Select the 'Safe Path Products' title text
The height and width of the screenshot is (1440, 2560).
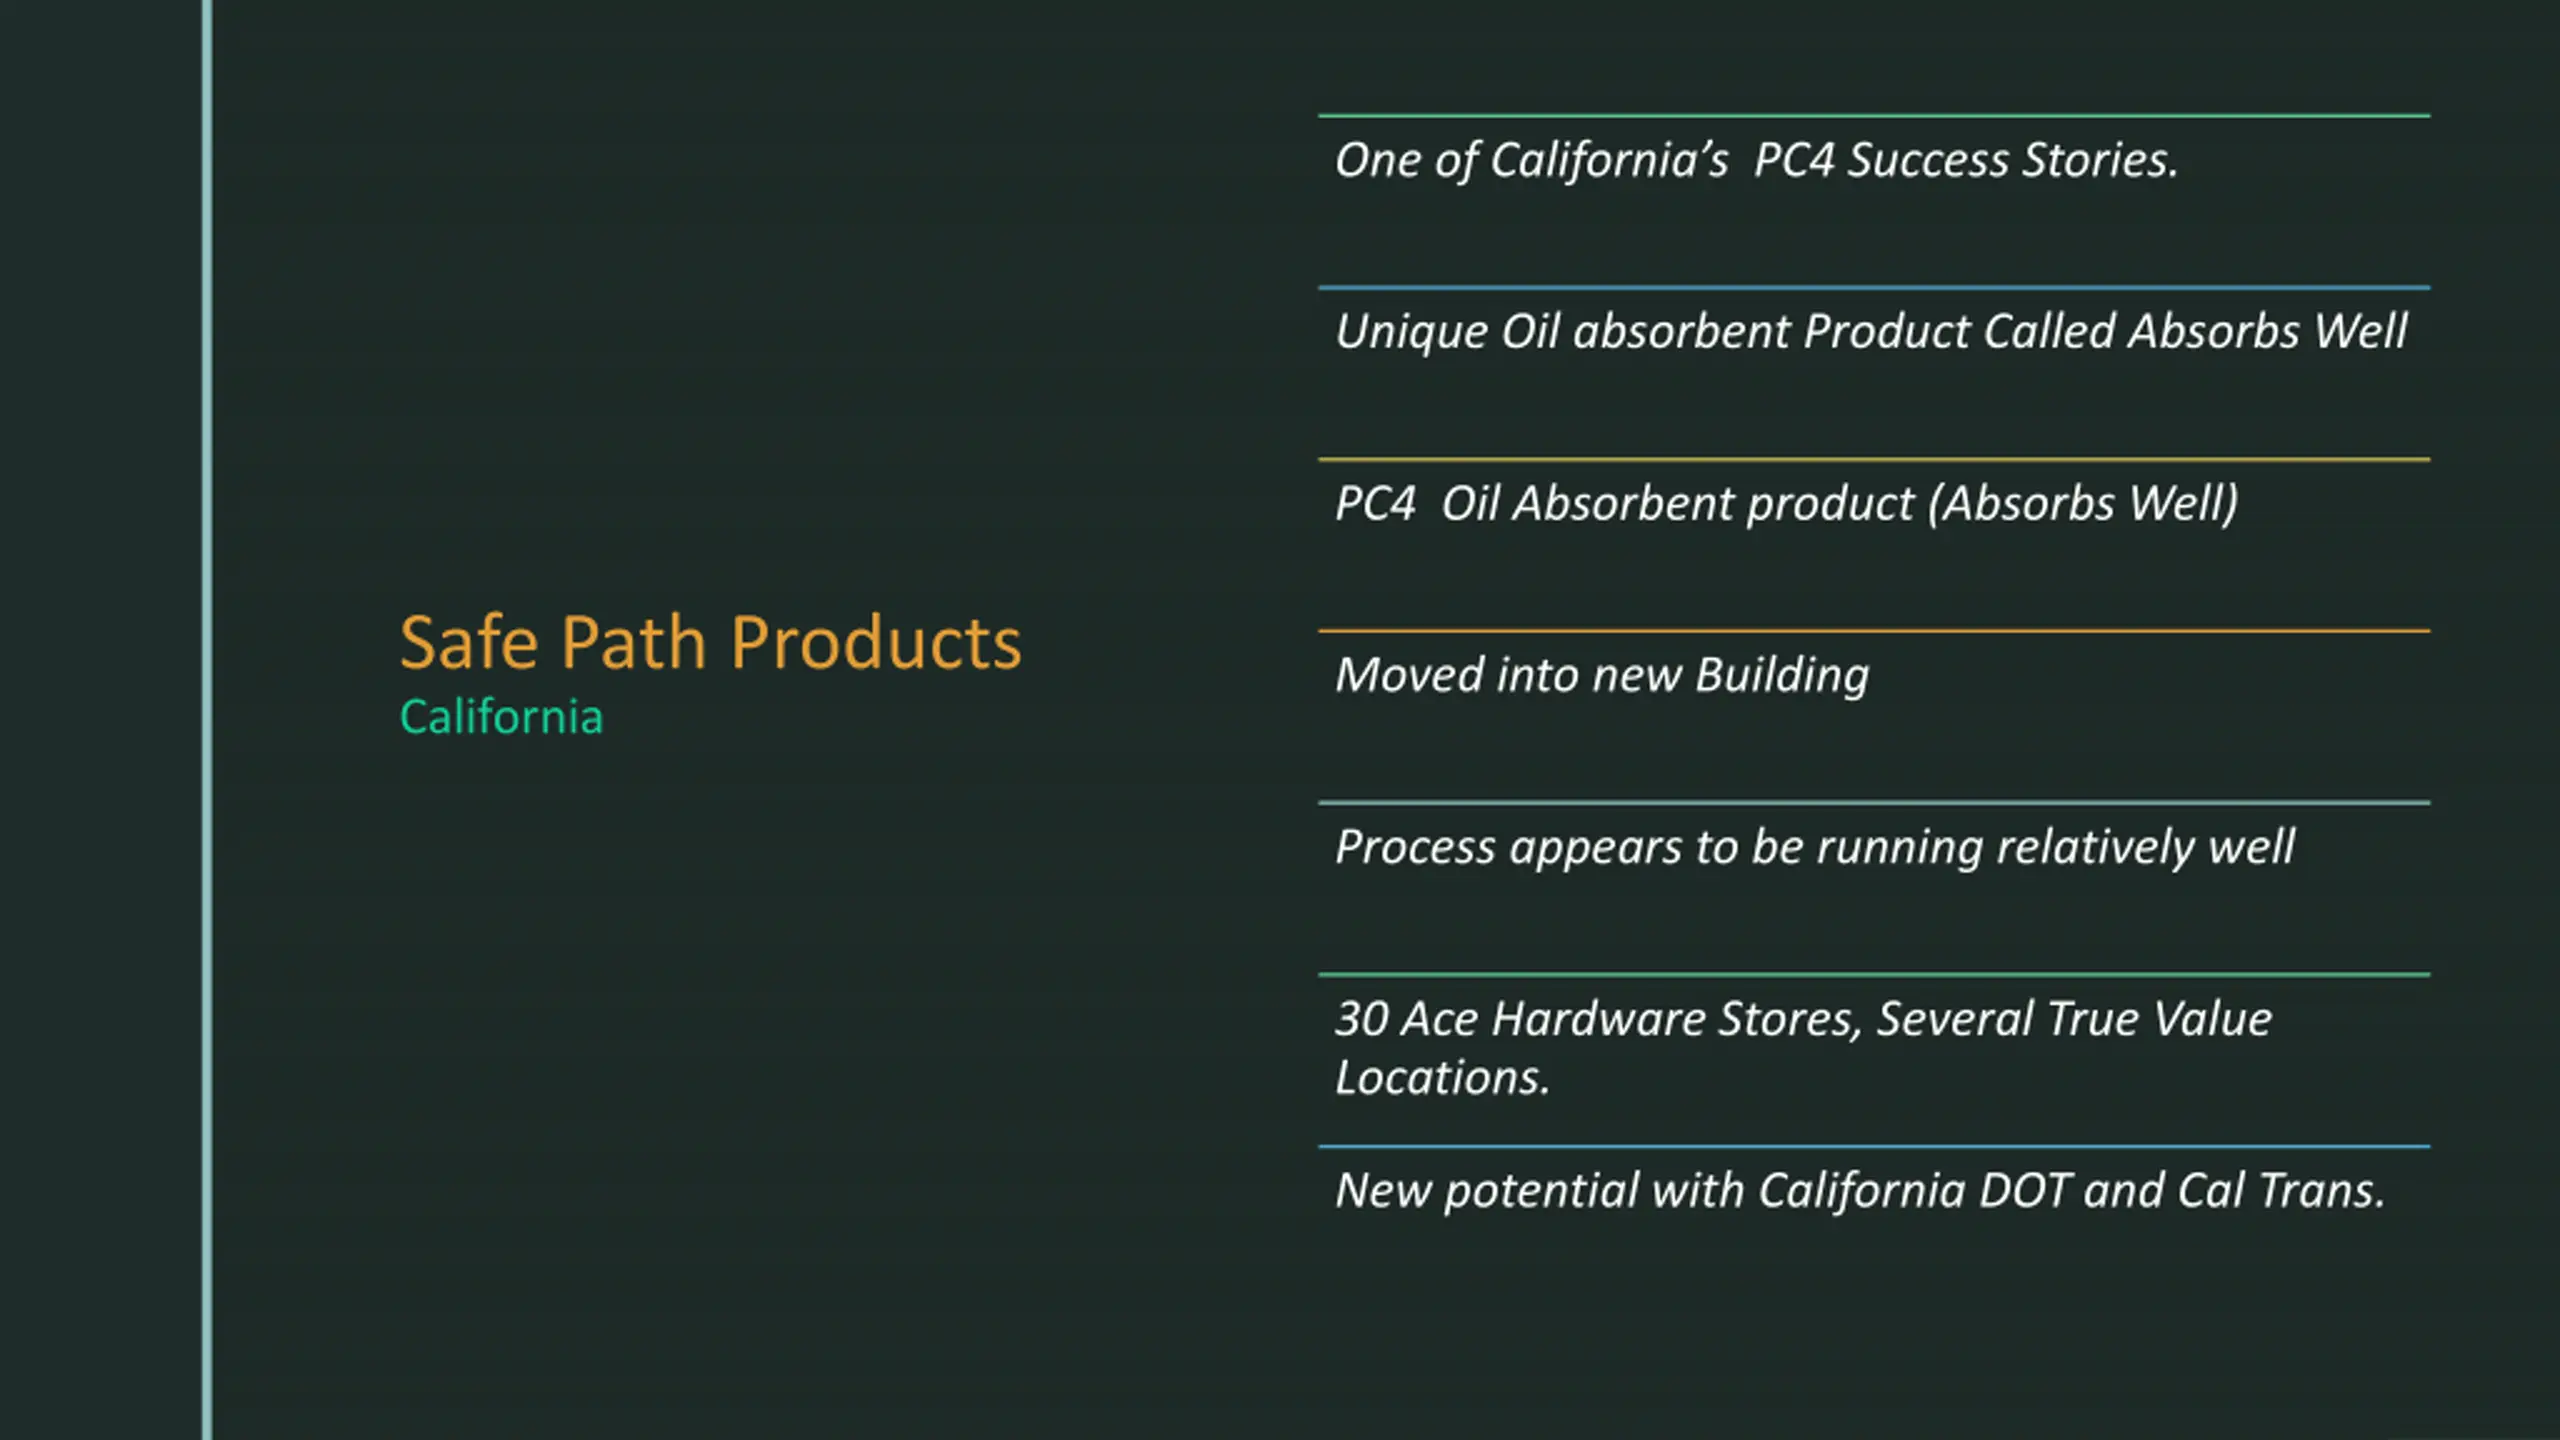coord(711,642)
